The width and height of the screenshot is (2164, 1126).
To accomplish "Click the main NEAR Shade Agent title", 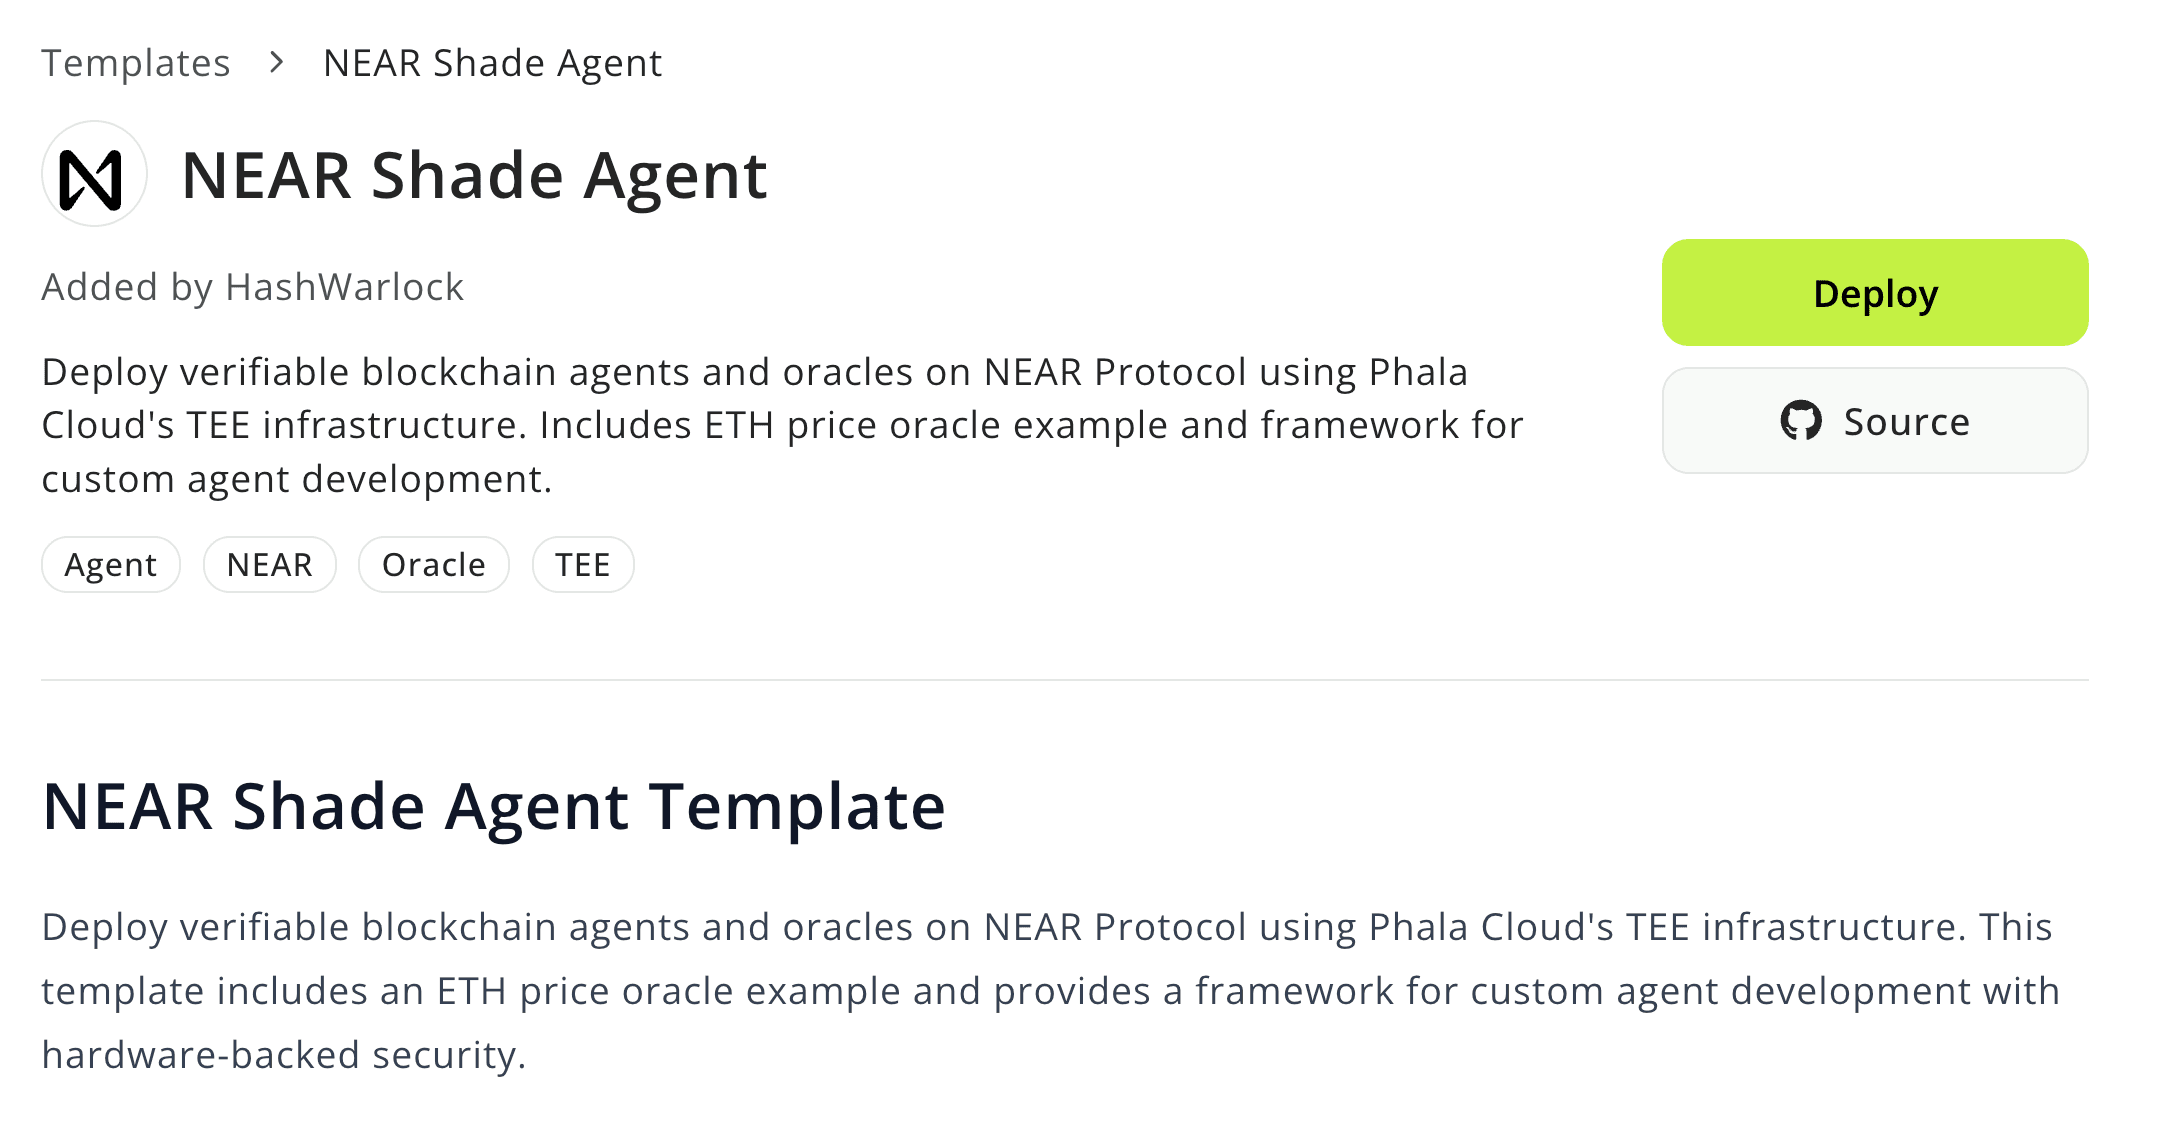I will [x=474, y=176].
